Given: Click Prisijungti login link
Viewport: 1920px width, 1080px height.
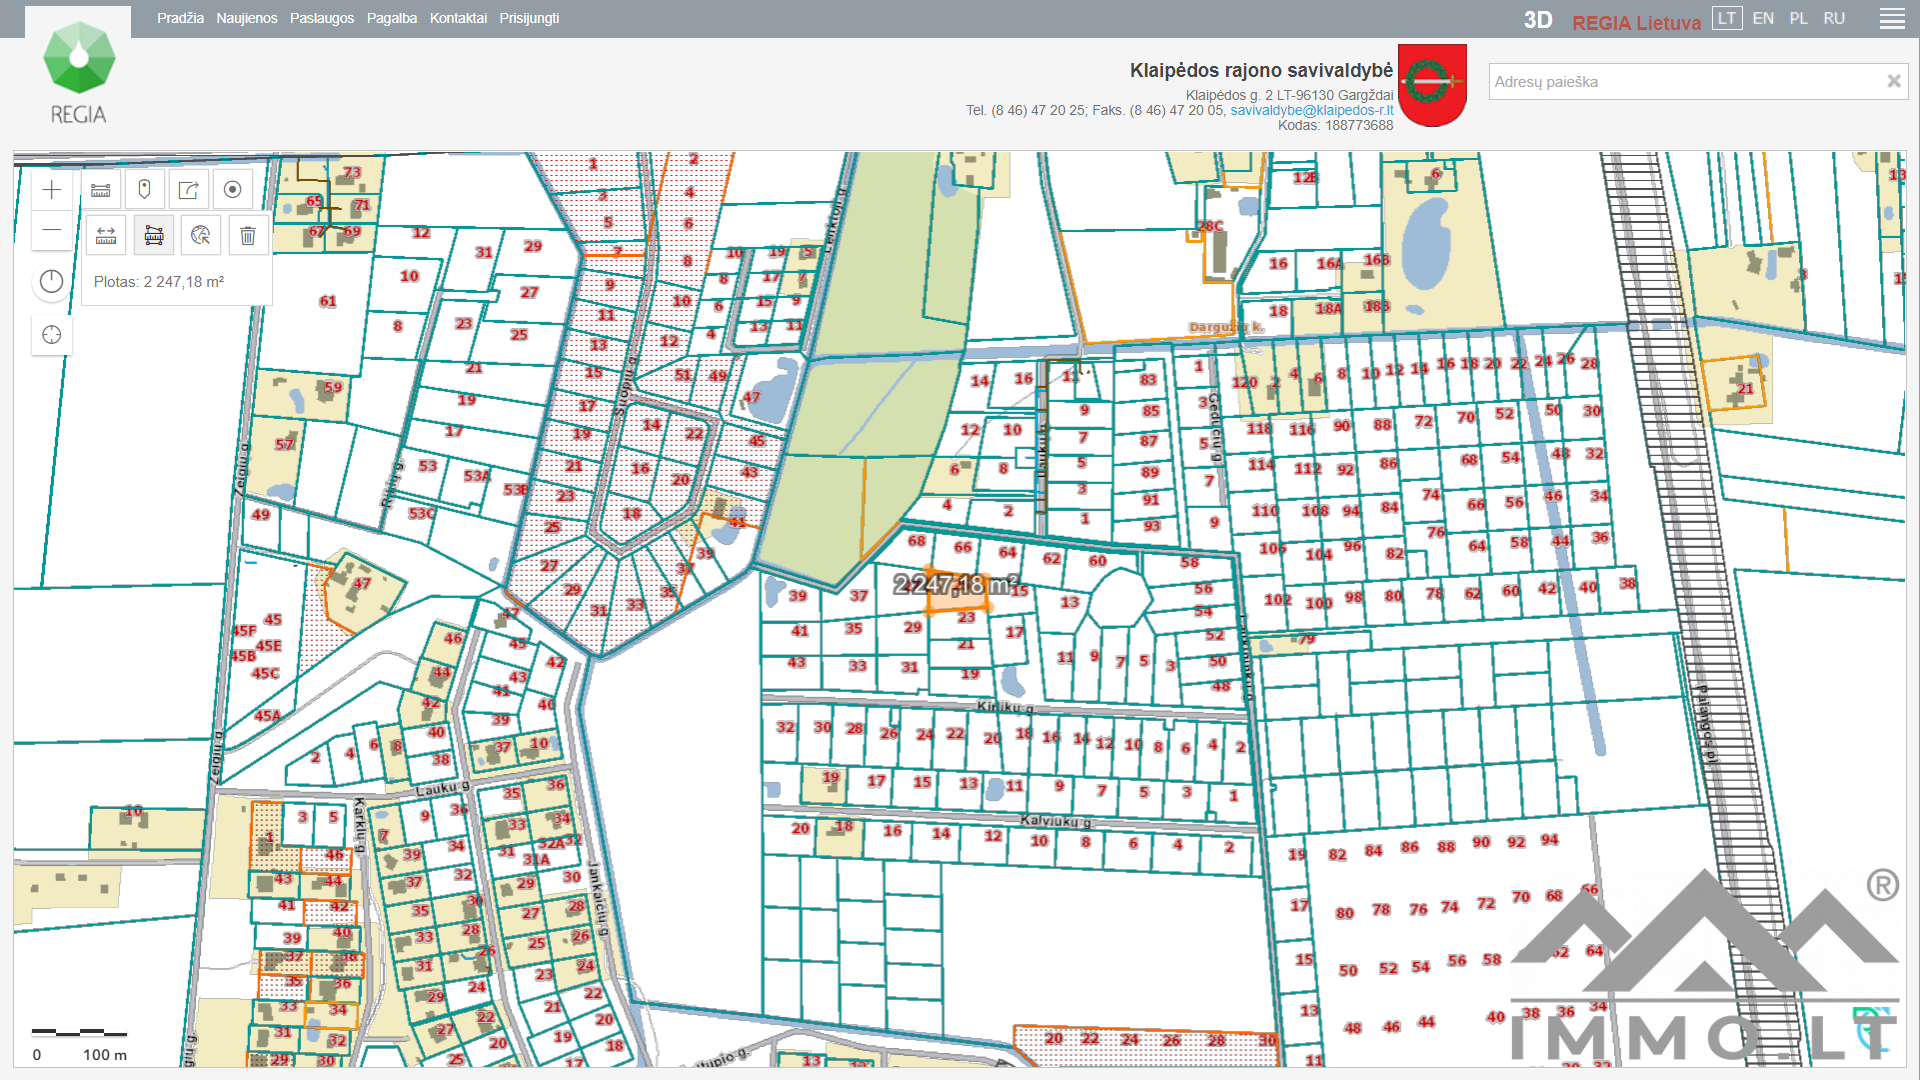Looking at the screenshot, I should tap(529, 19).
